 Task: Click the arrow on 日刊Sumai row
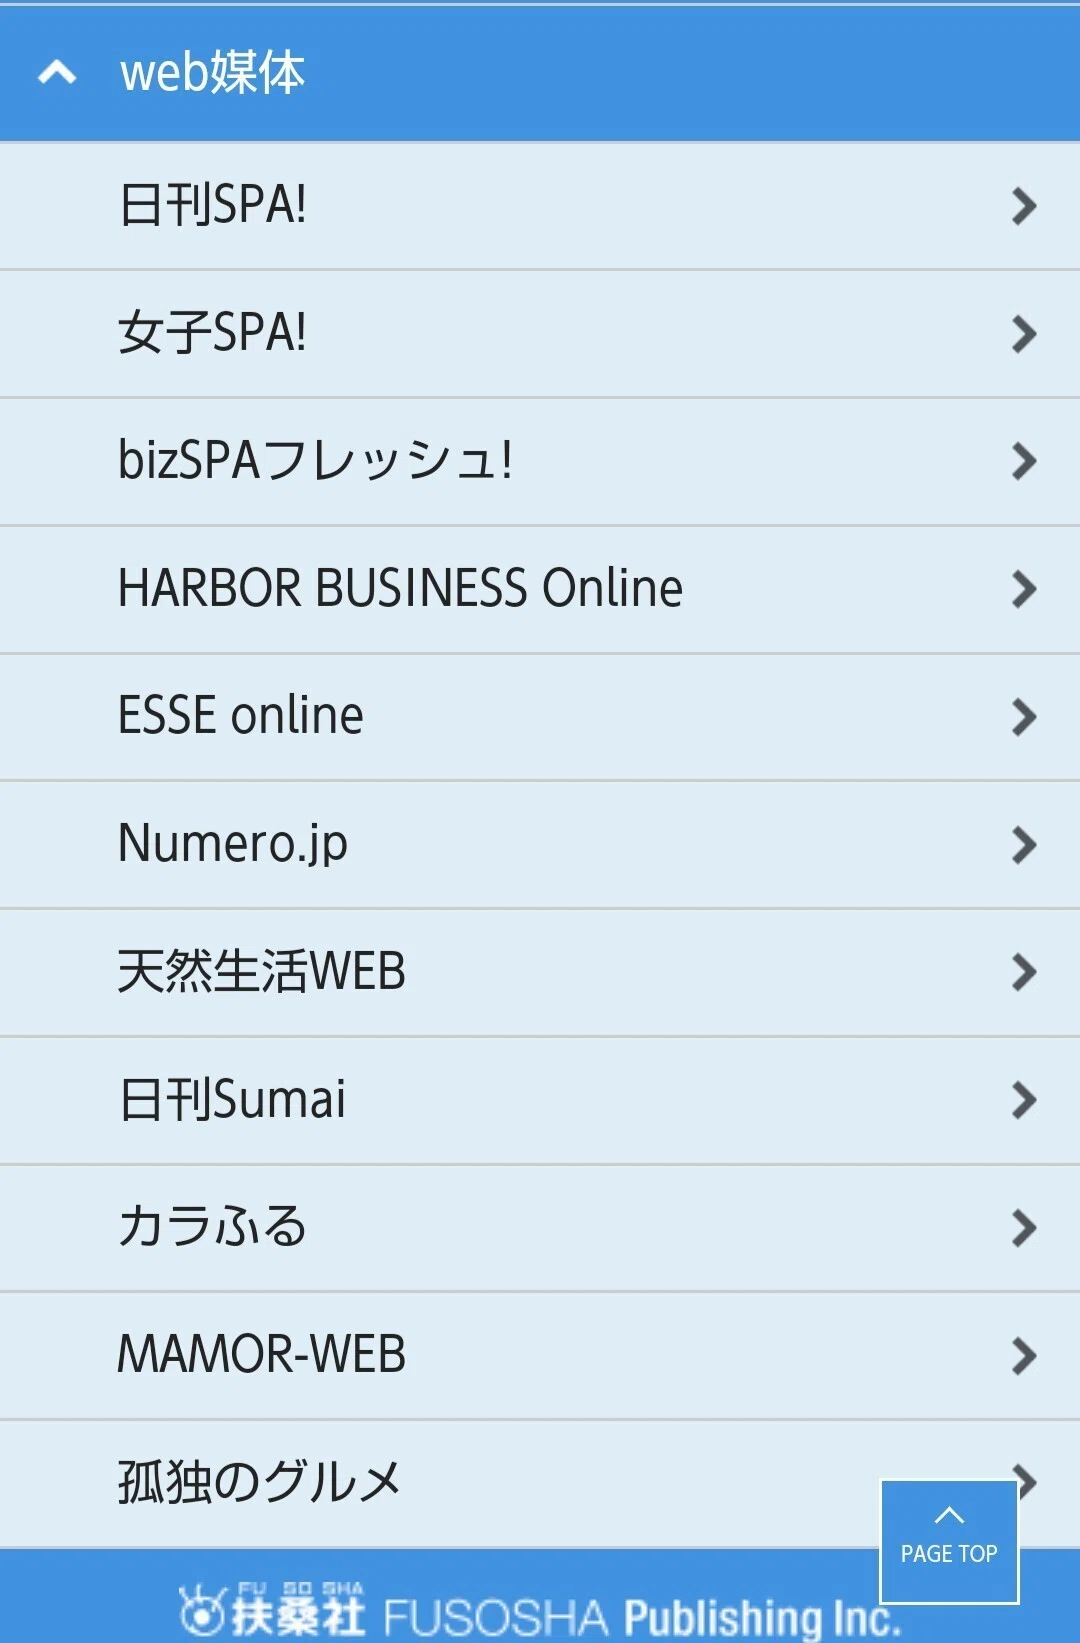(1023, 1101)
